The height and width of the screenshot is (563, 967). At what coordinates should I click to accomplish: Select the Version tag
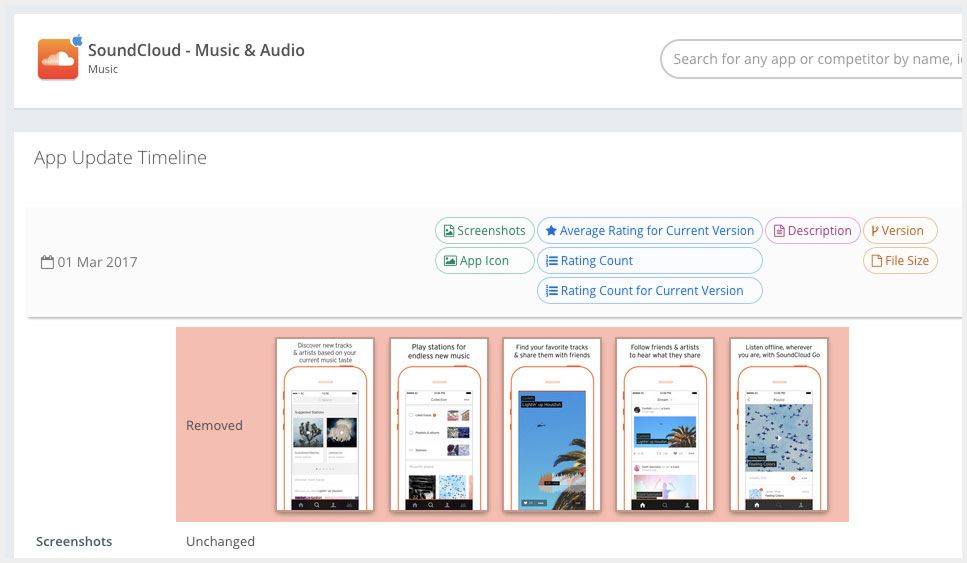click(x=899, y=231)
